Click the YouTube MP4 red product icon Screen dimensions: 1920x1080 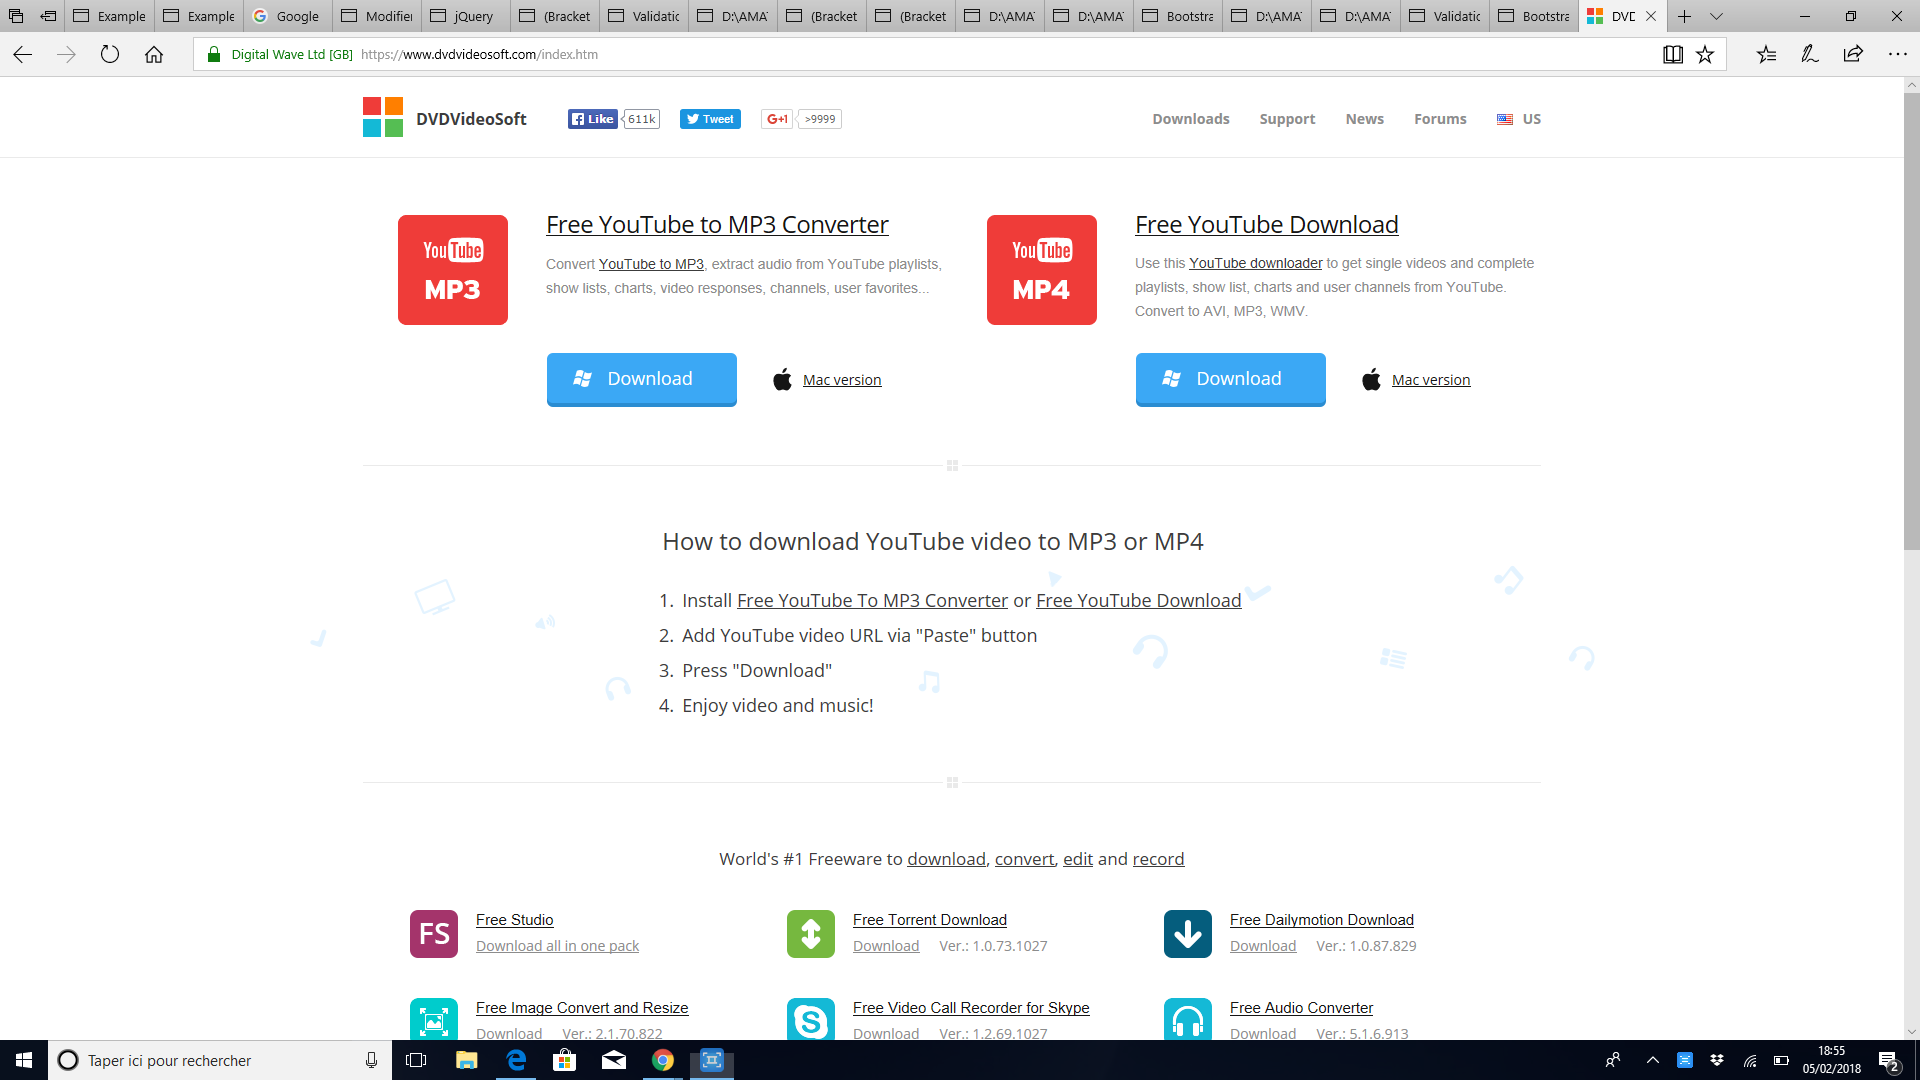click(x=1042, y=270)
